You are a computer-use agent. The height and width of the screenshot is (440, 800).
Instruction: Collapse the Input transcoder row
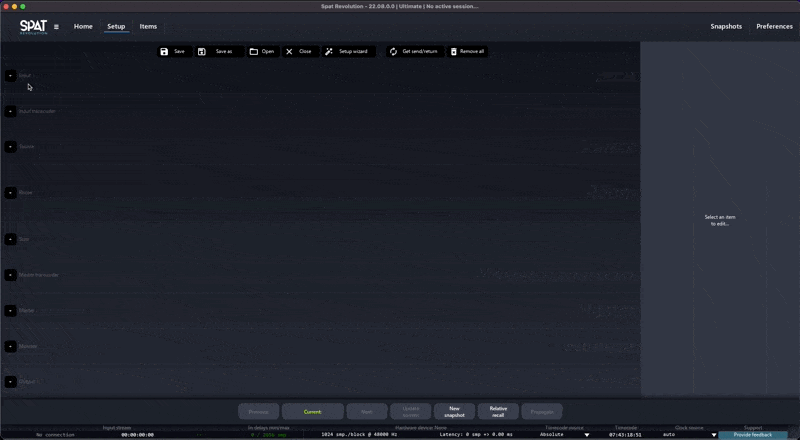point(10,111)
